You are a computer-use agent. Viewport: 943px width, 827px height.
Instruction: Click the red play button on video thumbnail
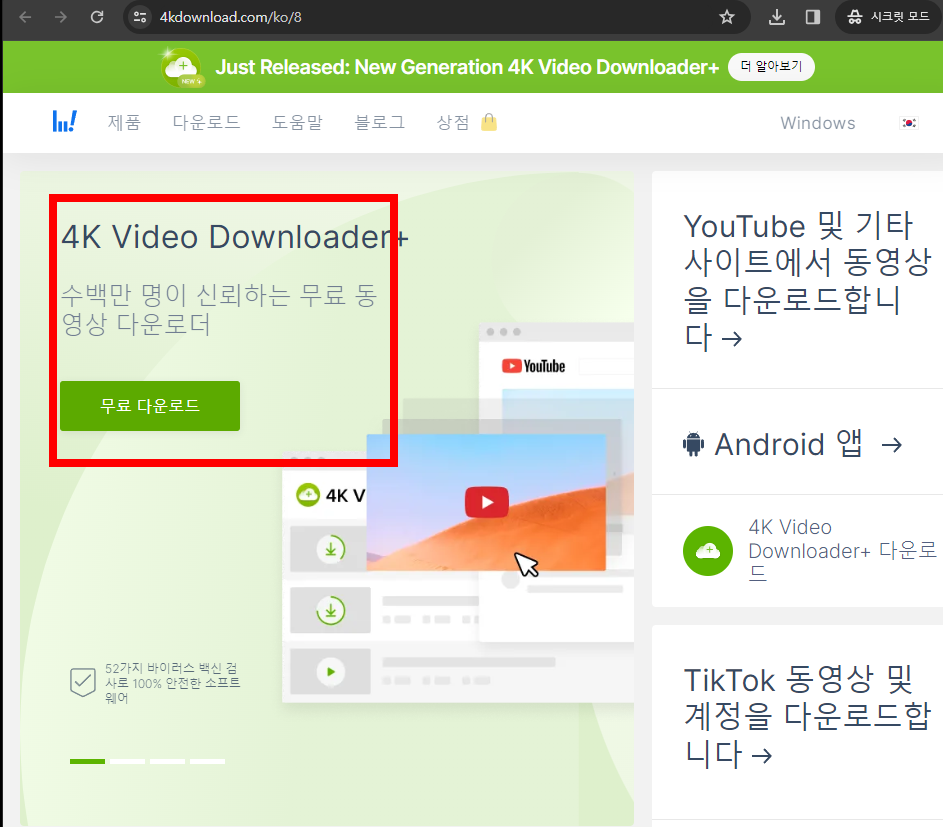(x=487, y=502)
